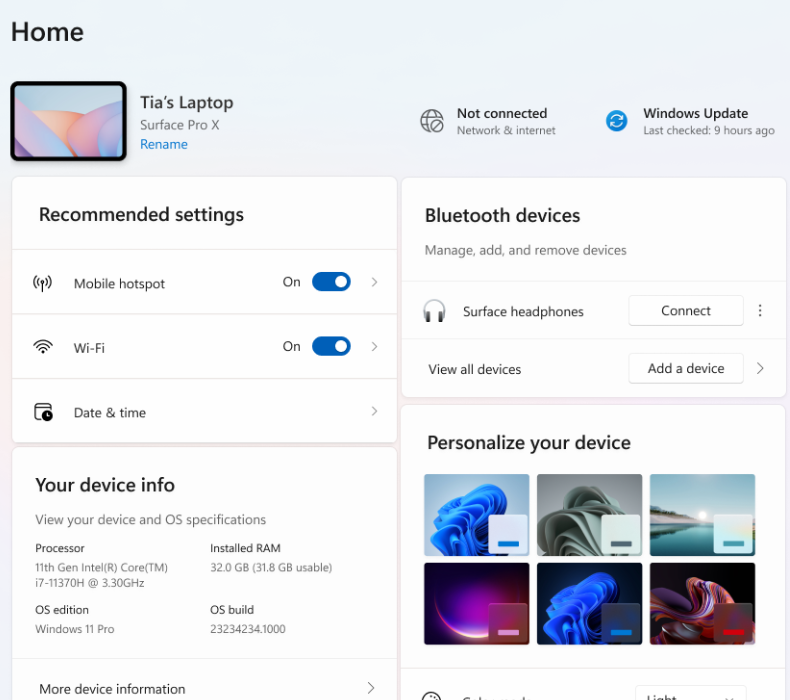Click the Wi-Fi label
The height and width of the screenshot is (700, 790).
click(89, 348)
